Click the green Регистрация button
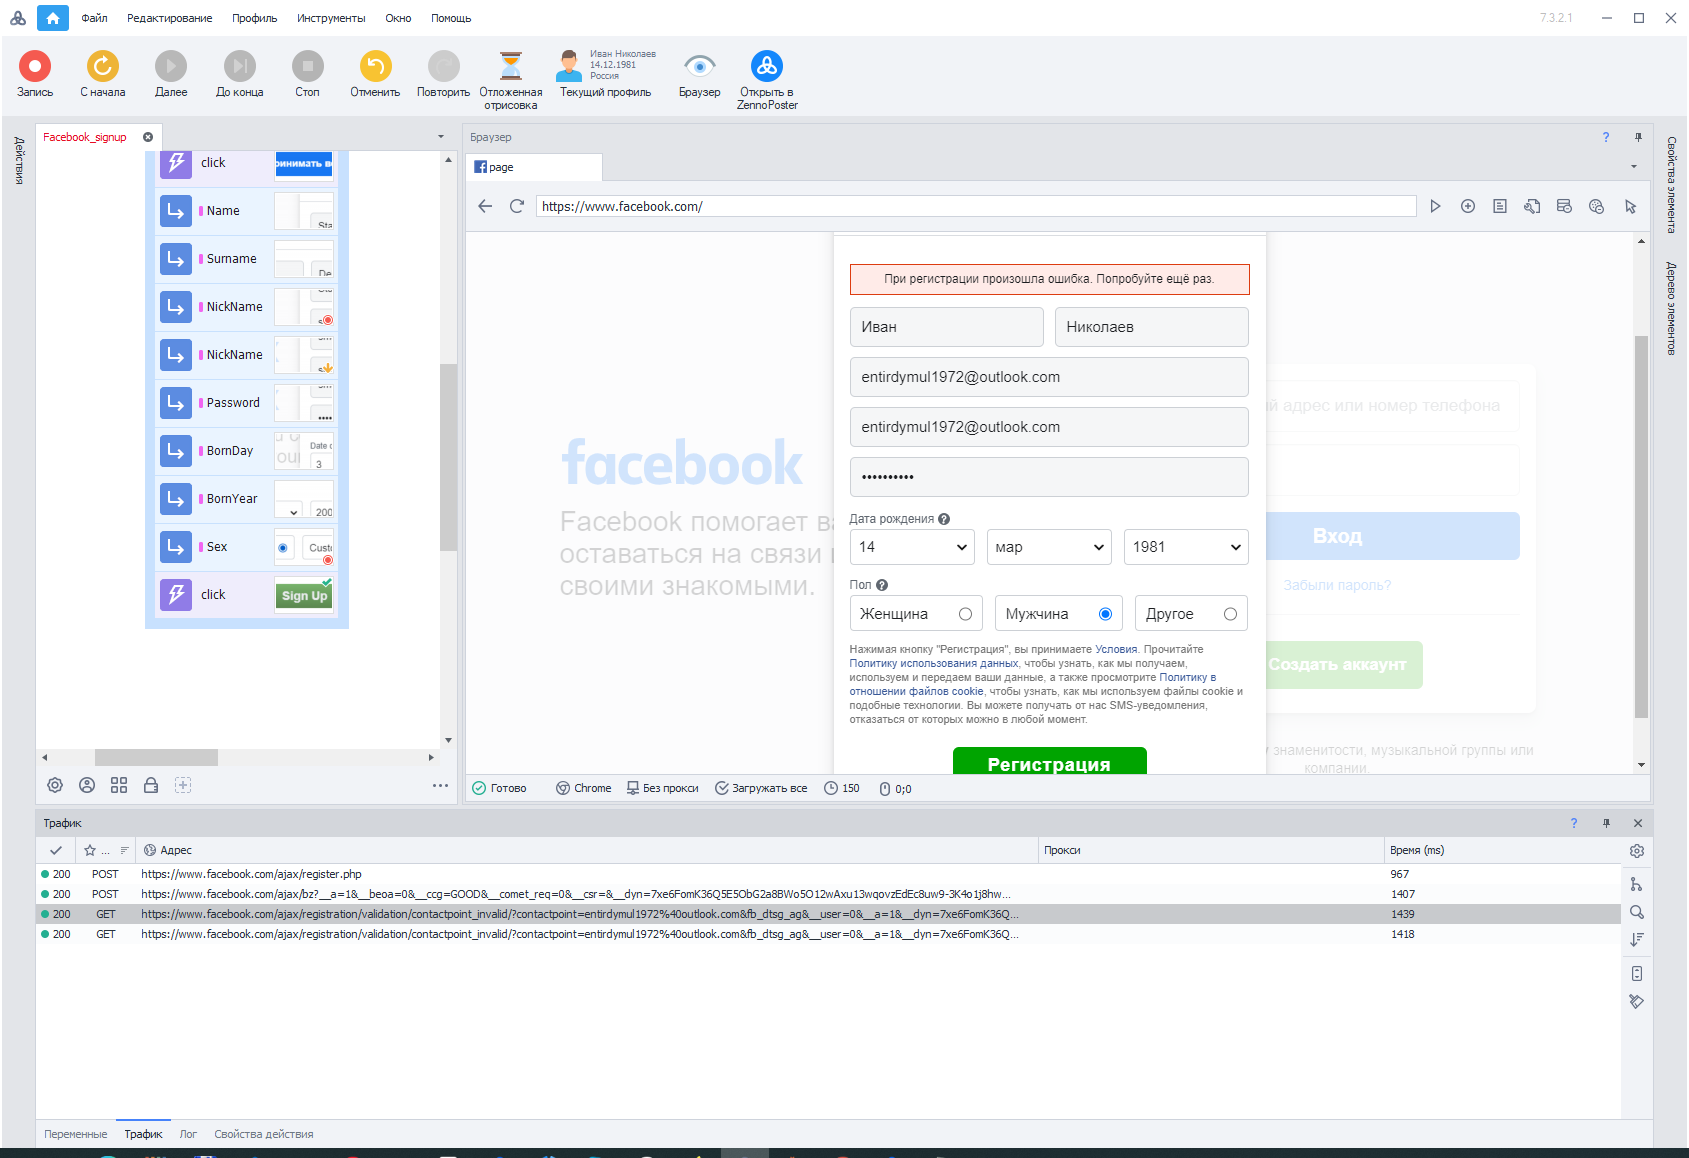The height and width of the screenshot is (1158, 1689). coord(1049,761)
